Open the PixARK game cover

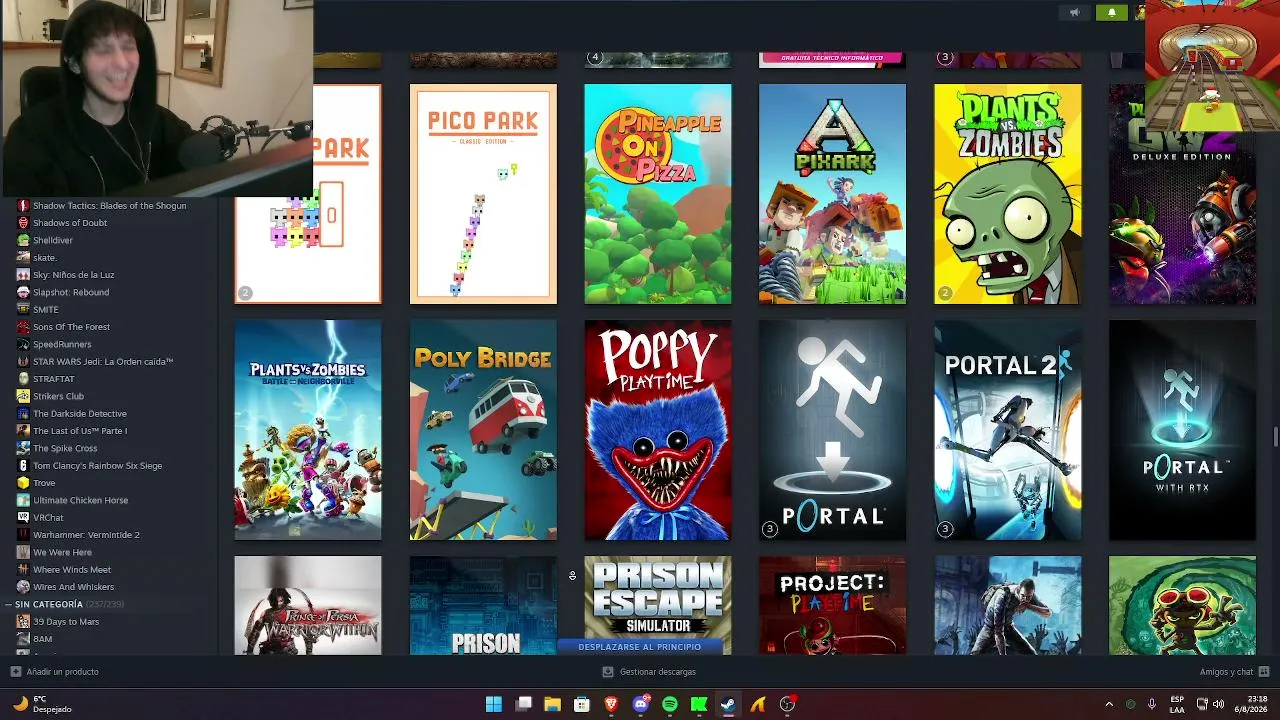click(832, 194)
